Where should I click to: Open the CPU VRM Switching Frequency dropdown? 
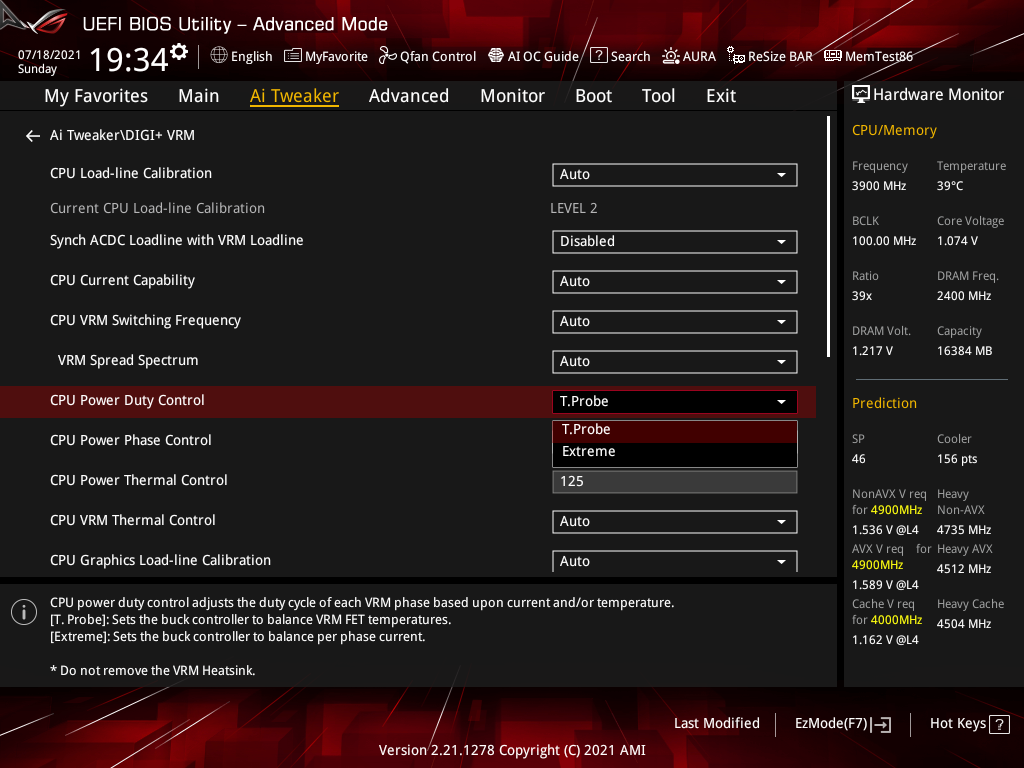pyautogui.click(x=674, y=321)
